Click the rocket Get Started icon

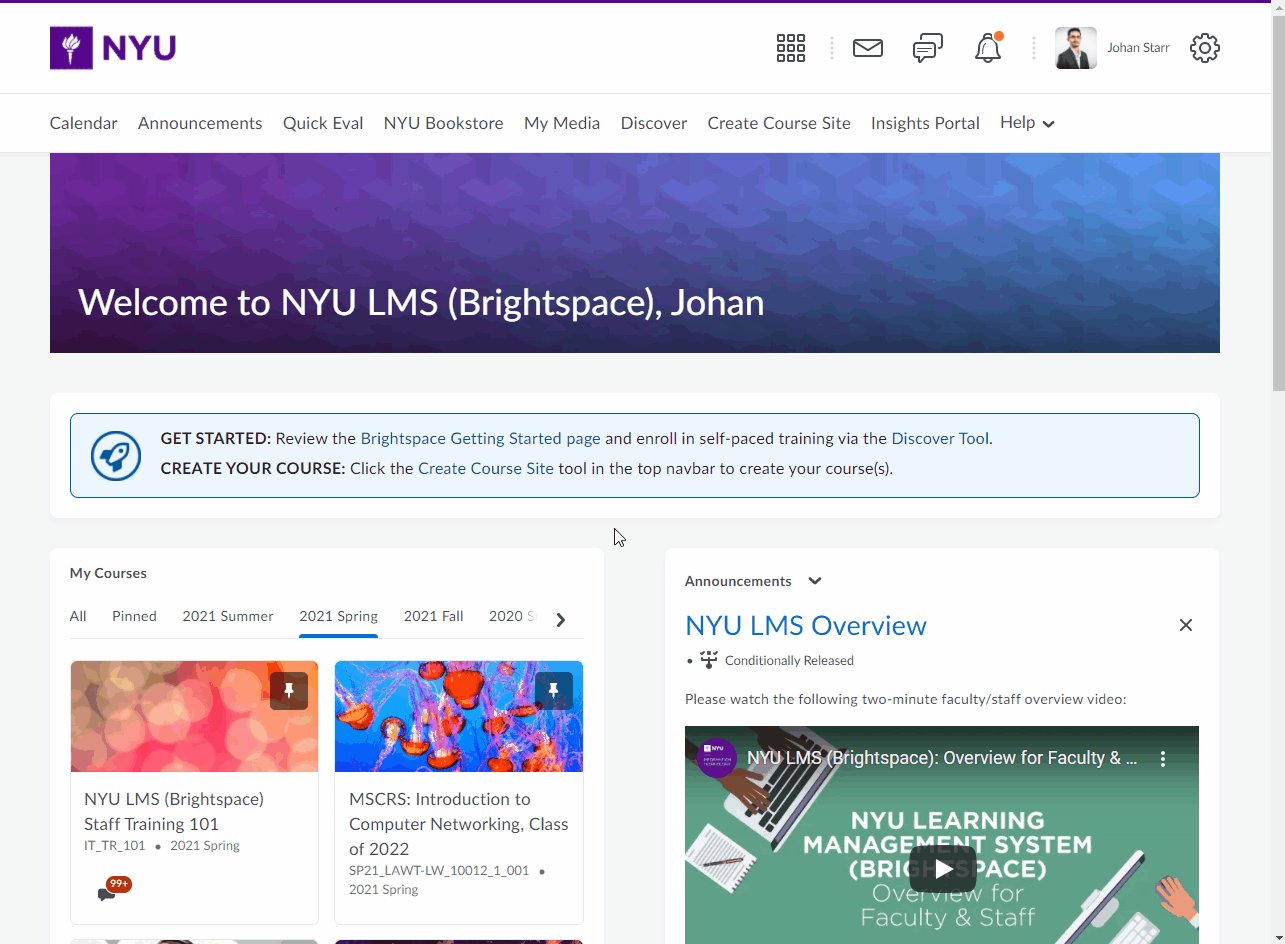(116, 456)
